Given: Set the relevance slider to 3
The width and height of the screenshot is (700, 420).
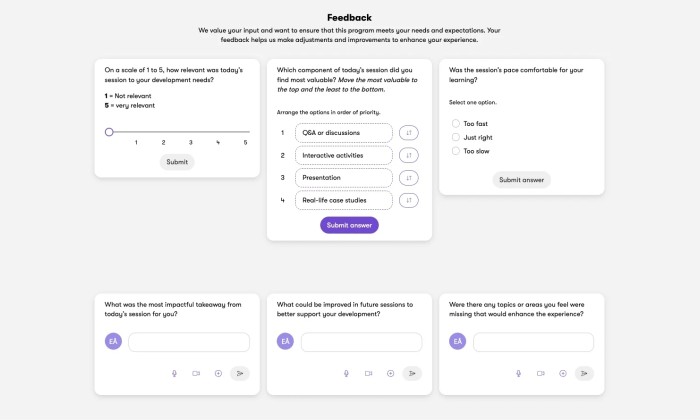Looking at the screenshot, I should tap(191, 131).
